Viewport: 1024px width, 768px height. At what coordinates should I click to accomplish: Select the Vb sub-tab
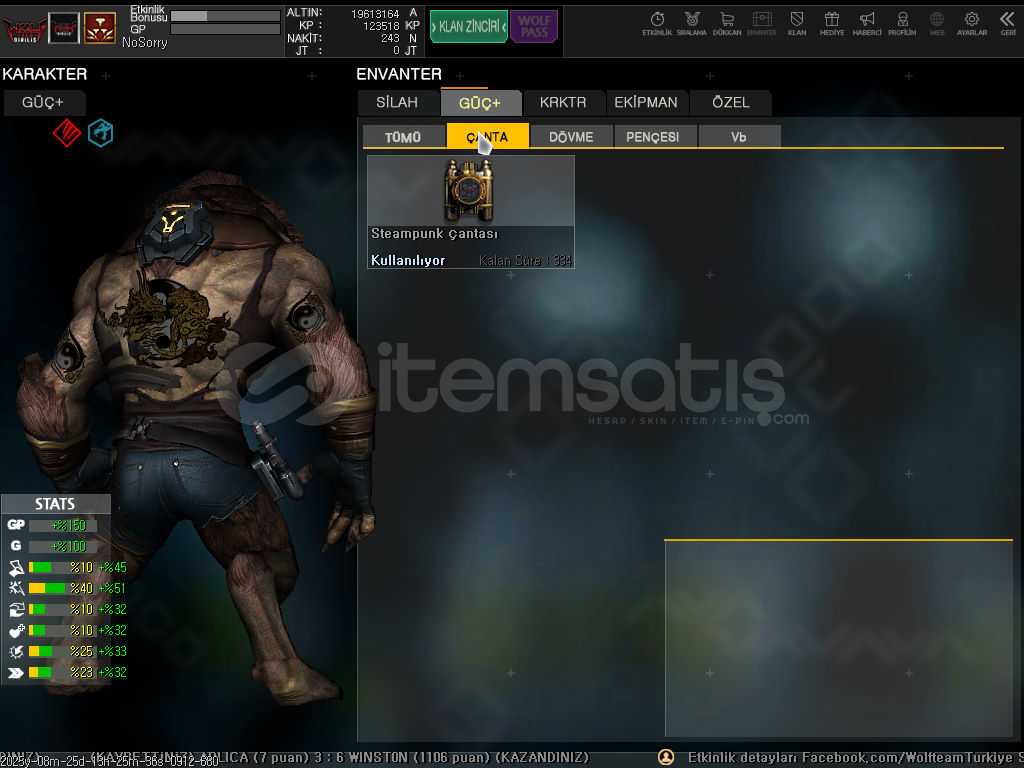[x=739, y=136]
